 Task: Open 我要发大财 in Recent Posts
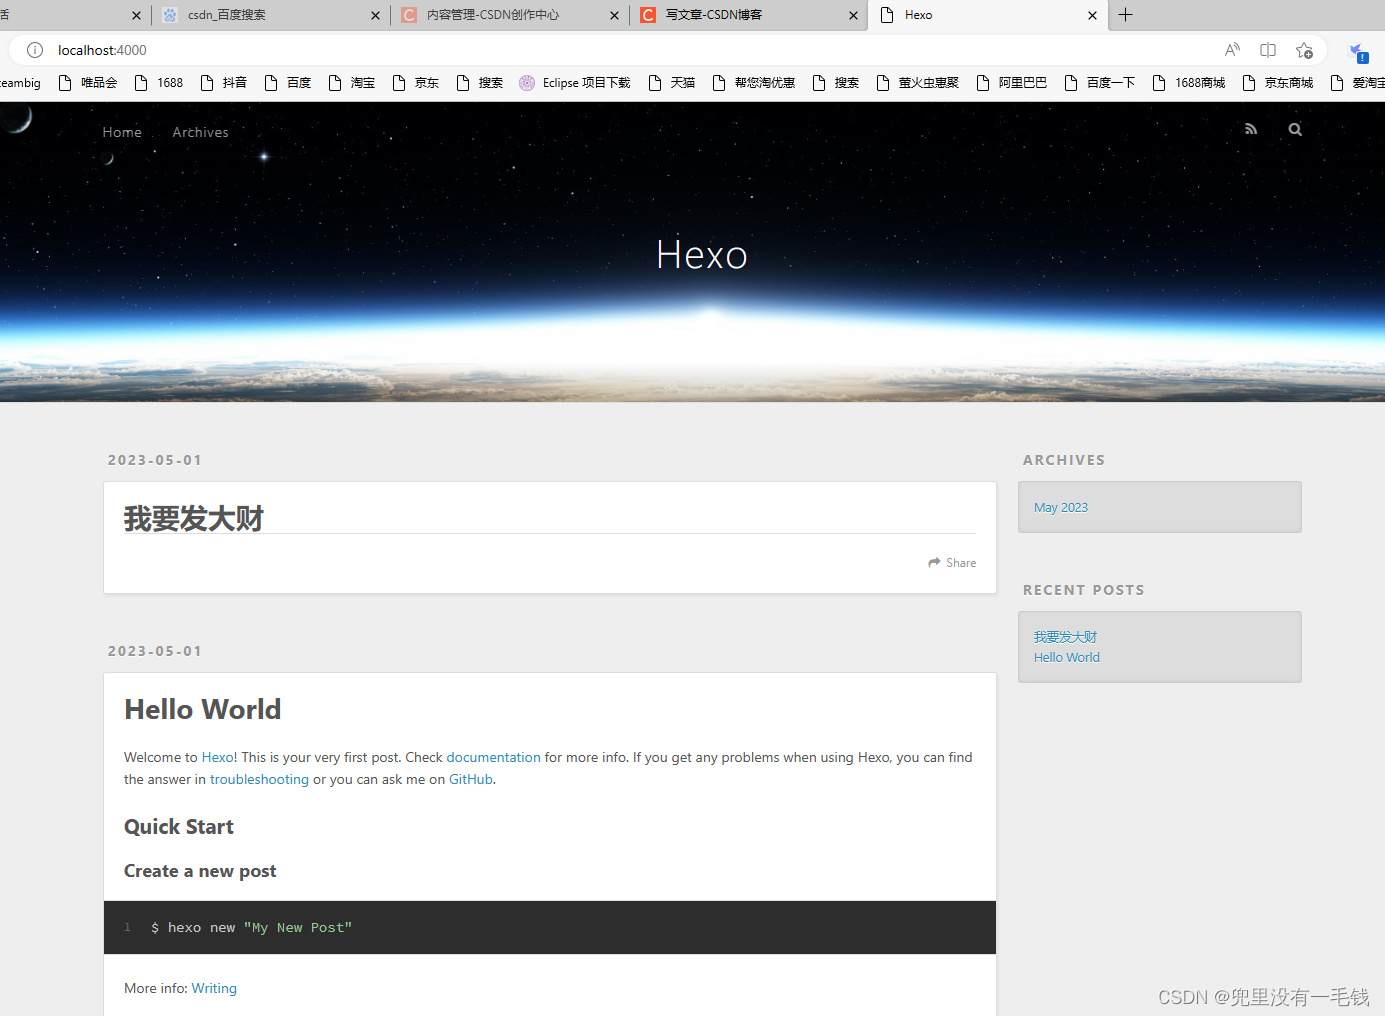tap(1065, 637)
